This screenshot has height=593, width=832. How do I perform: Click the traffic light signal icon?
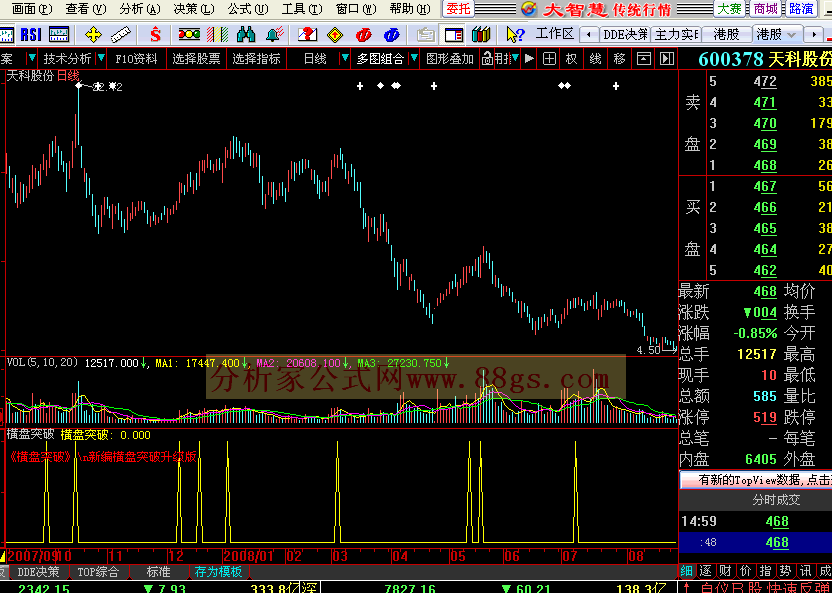tap(189, 35)
